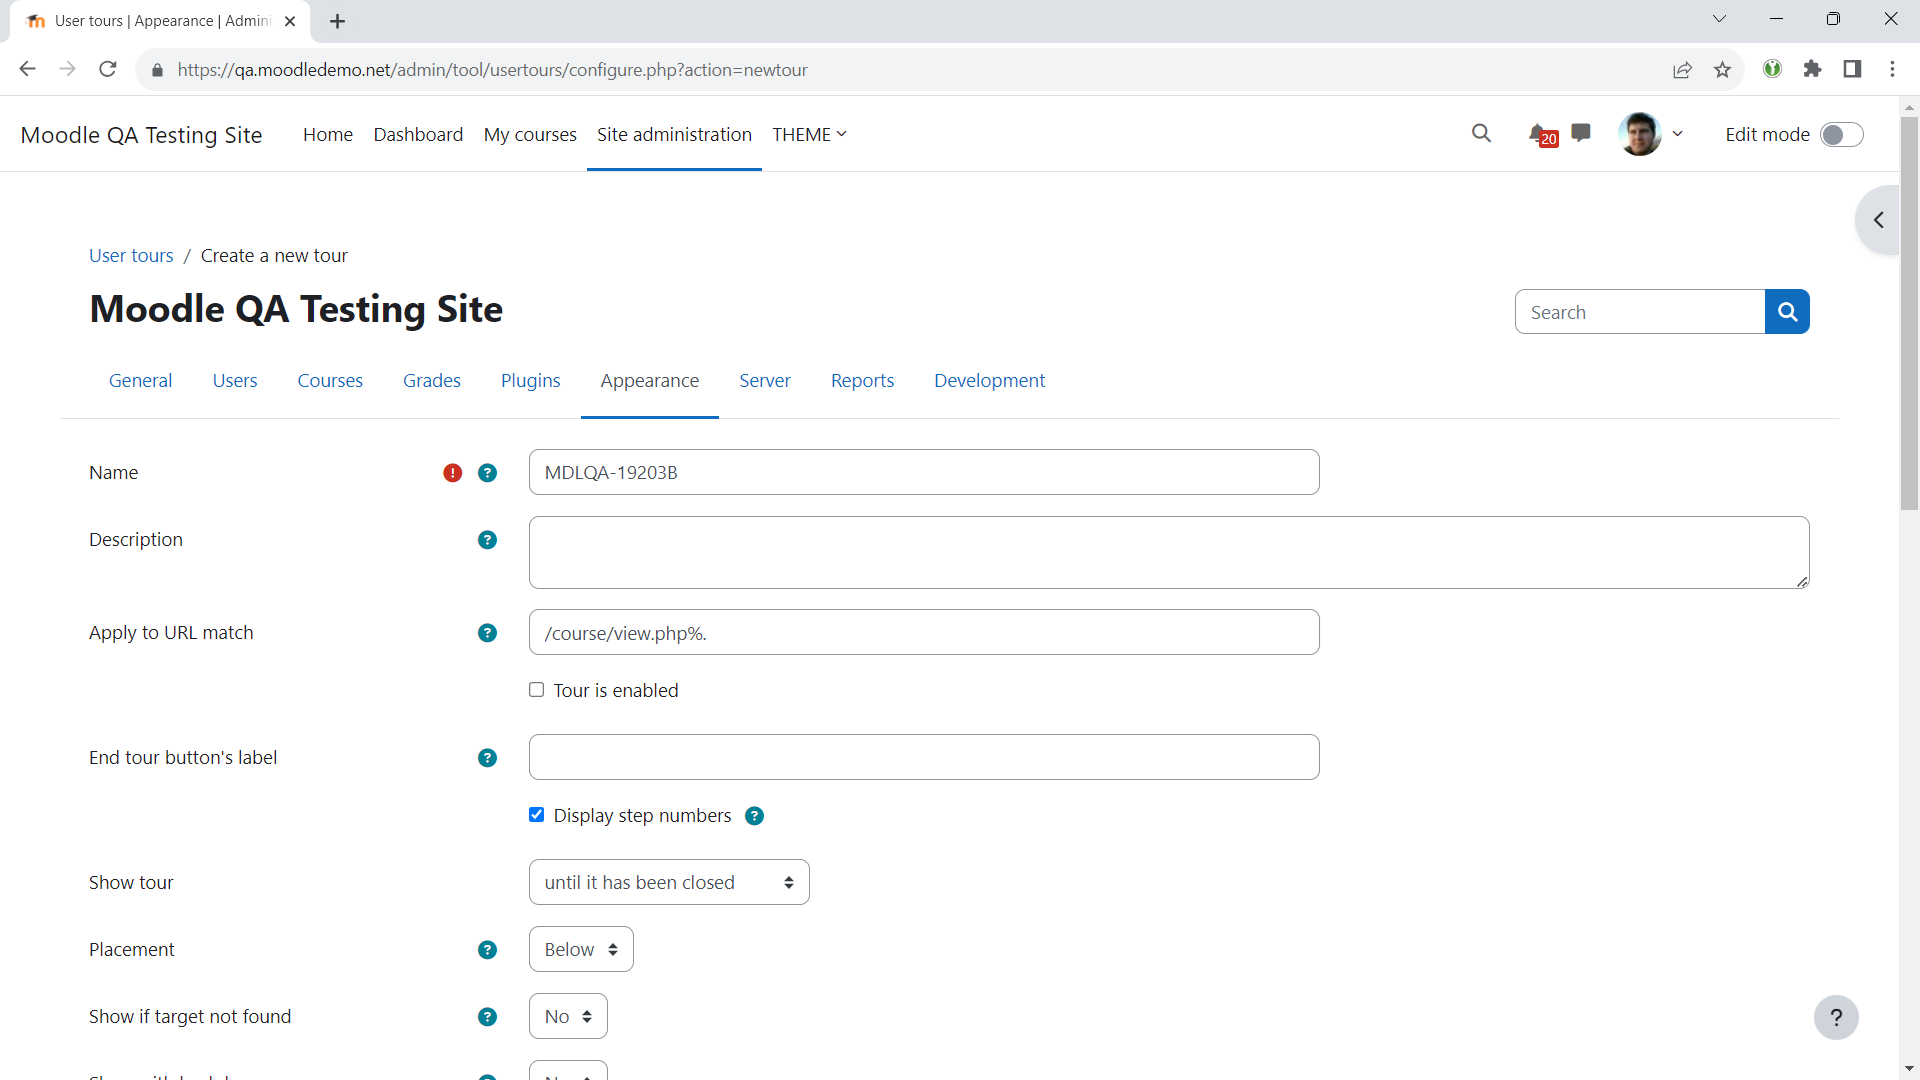Image resolution: width=1920 pixels, height=1080 pixels.
Task: Click the user avatar picture
Action: (x=1639, y=134)
